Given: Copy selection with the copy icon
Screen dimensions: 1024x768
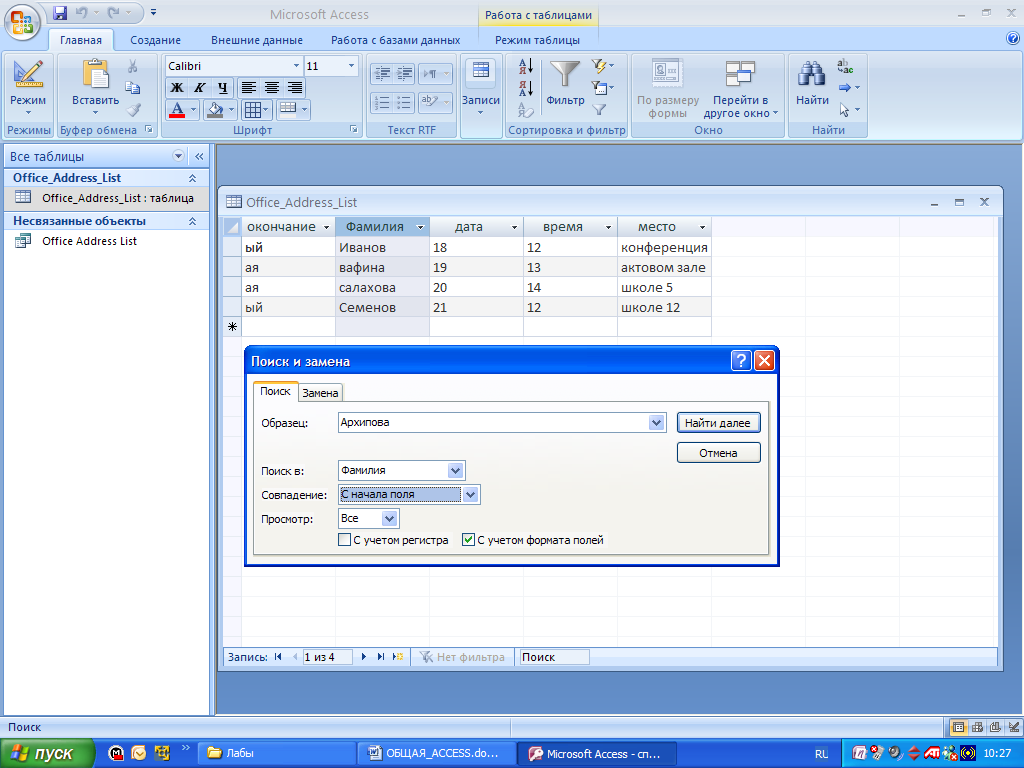Looking at the screenshot, I should 133,88.
